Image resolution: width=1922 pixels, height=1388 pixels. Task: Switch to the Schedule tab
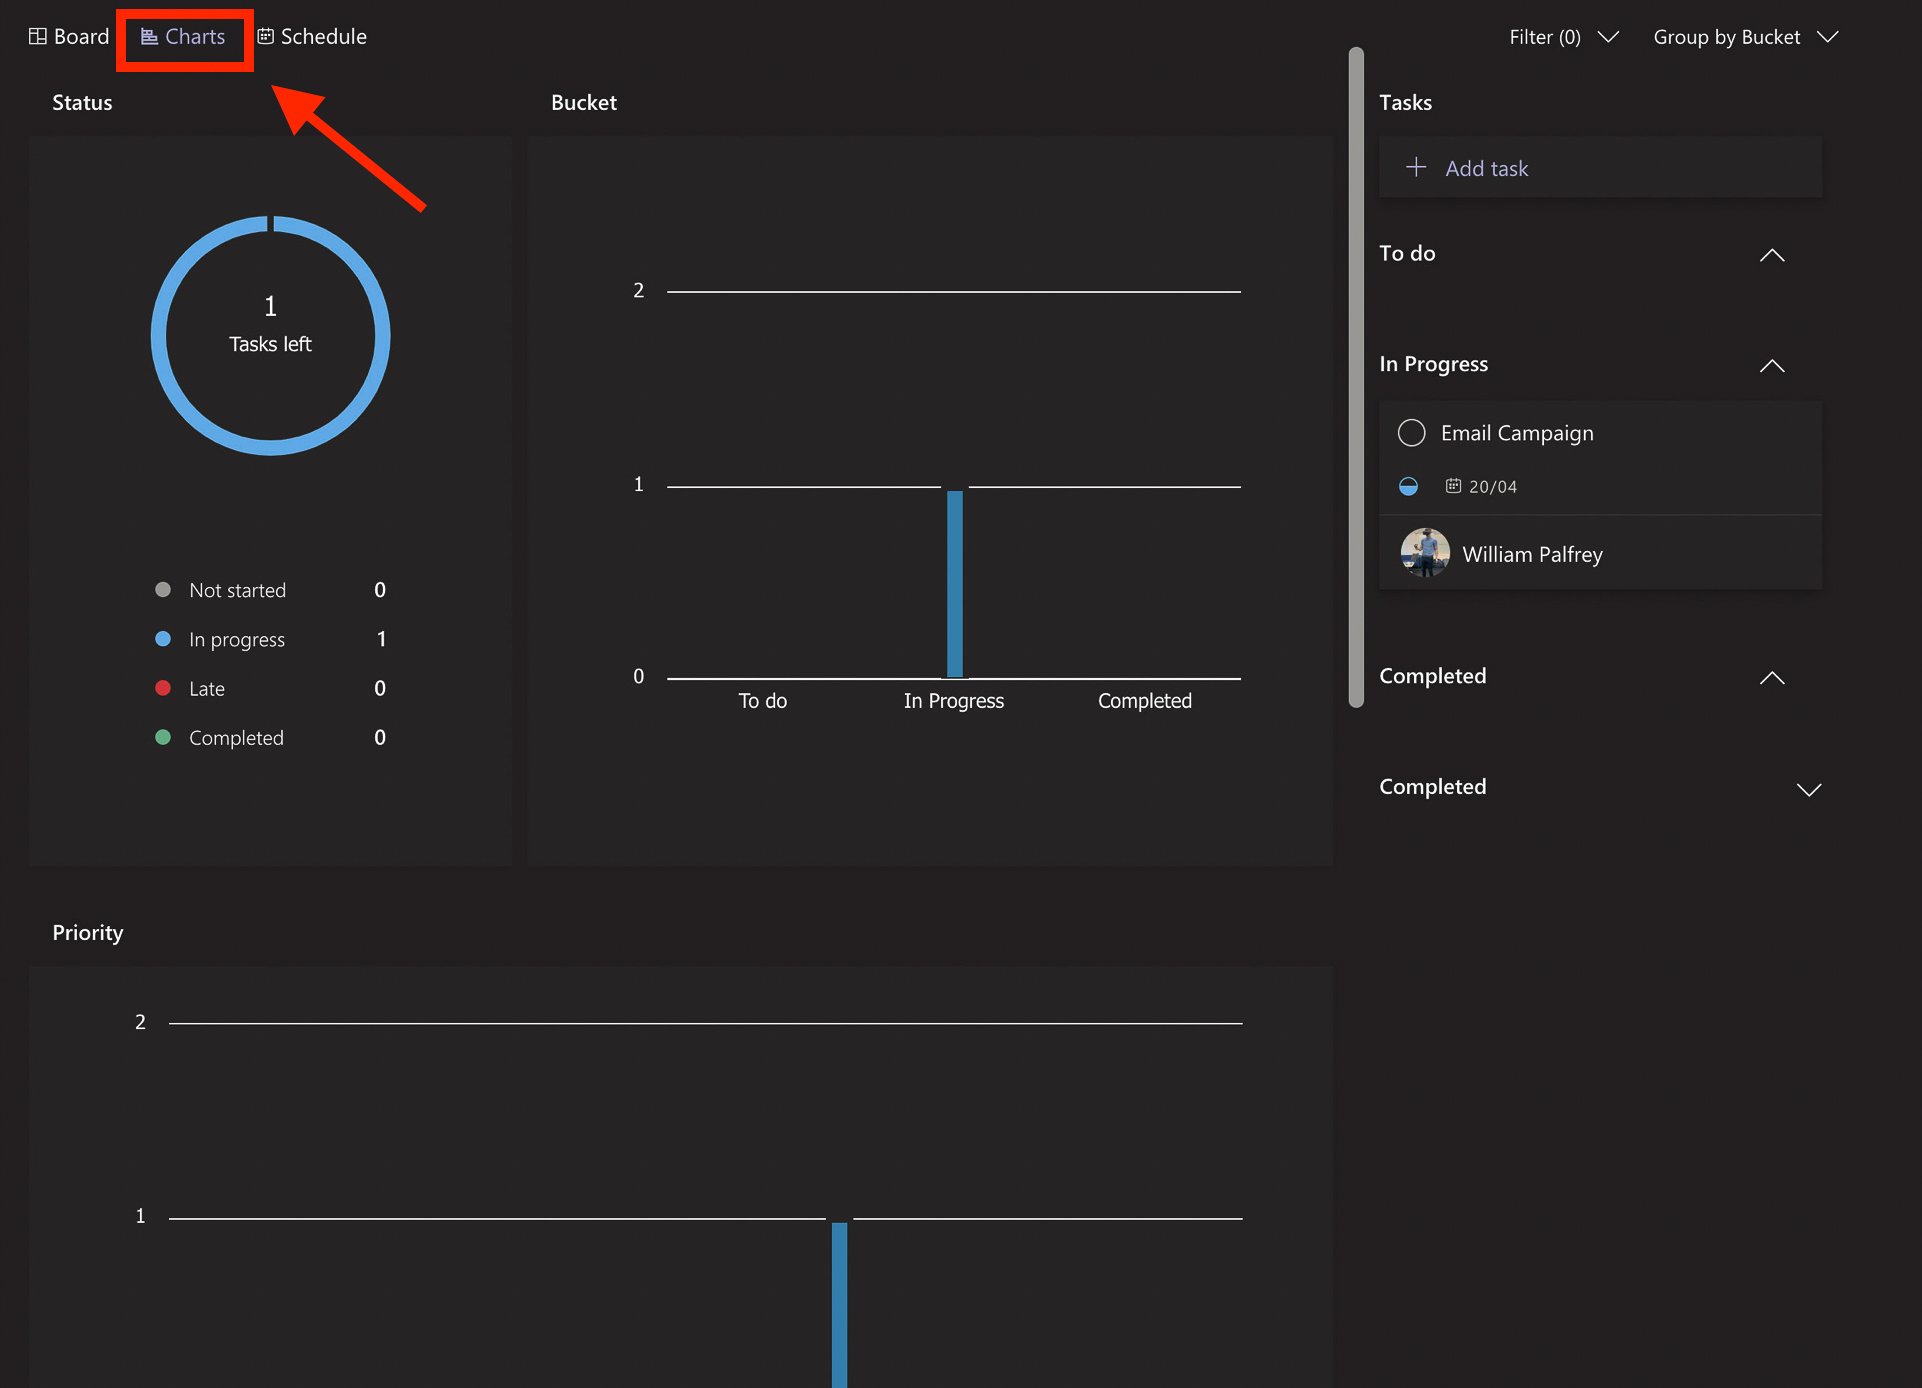[x=323, y=37]
